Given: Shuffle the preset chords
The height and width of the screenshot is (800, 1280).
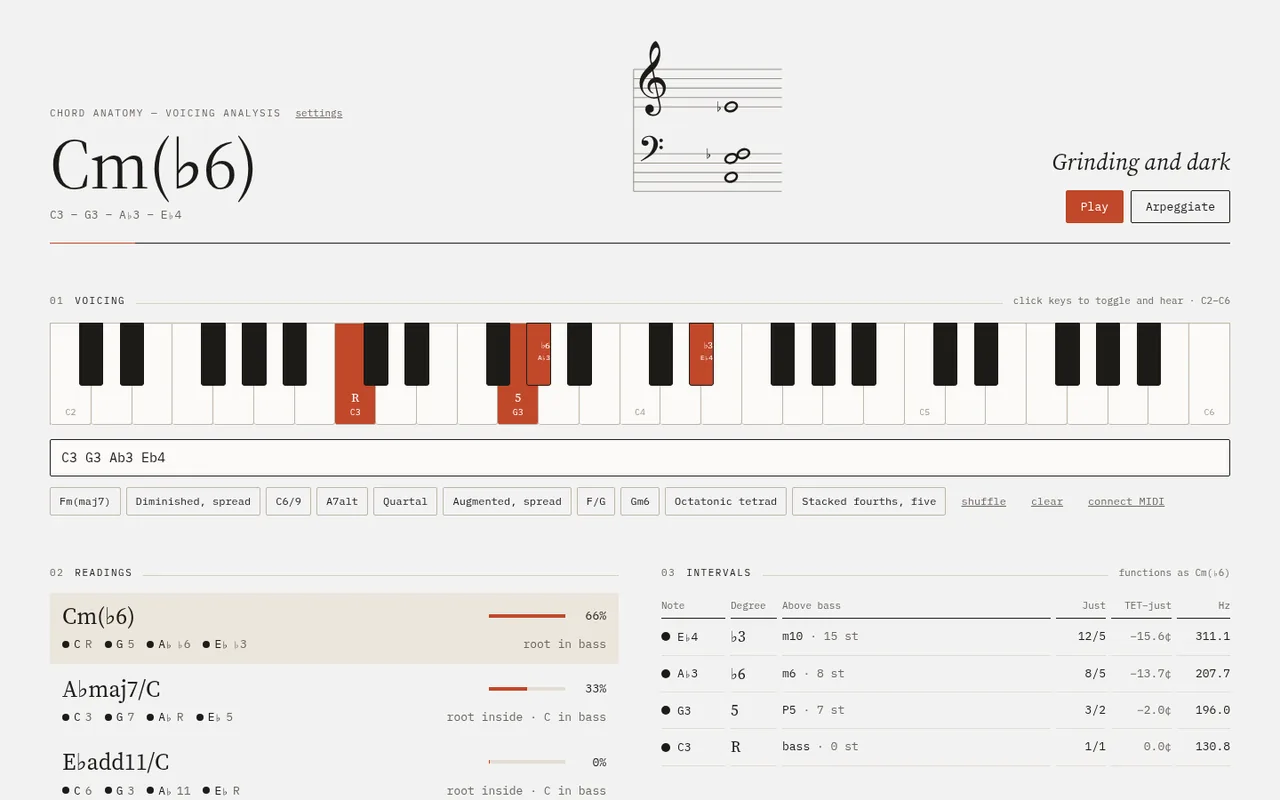Looking at the screenshot, I should (x=984, y=501).
